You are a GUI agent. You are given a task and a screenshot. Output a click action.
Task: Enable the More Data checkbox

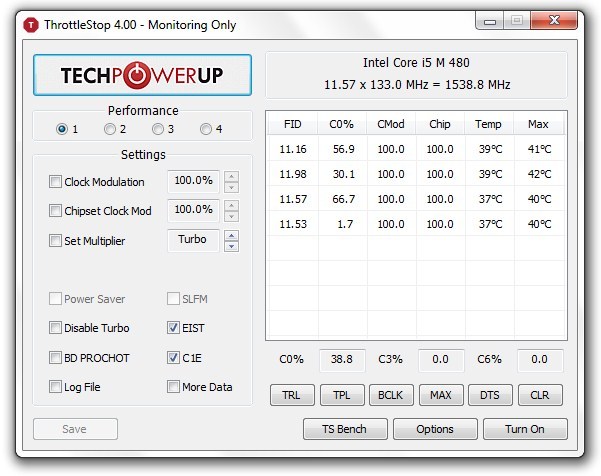[173, 386]
